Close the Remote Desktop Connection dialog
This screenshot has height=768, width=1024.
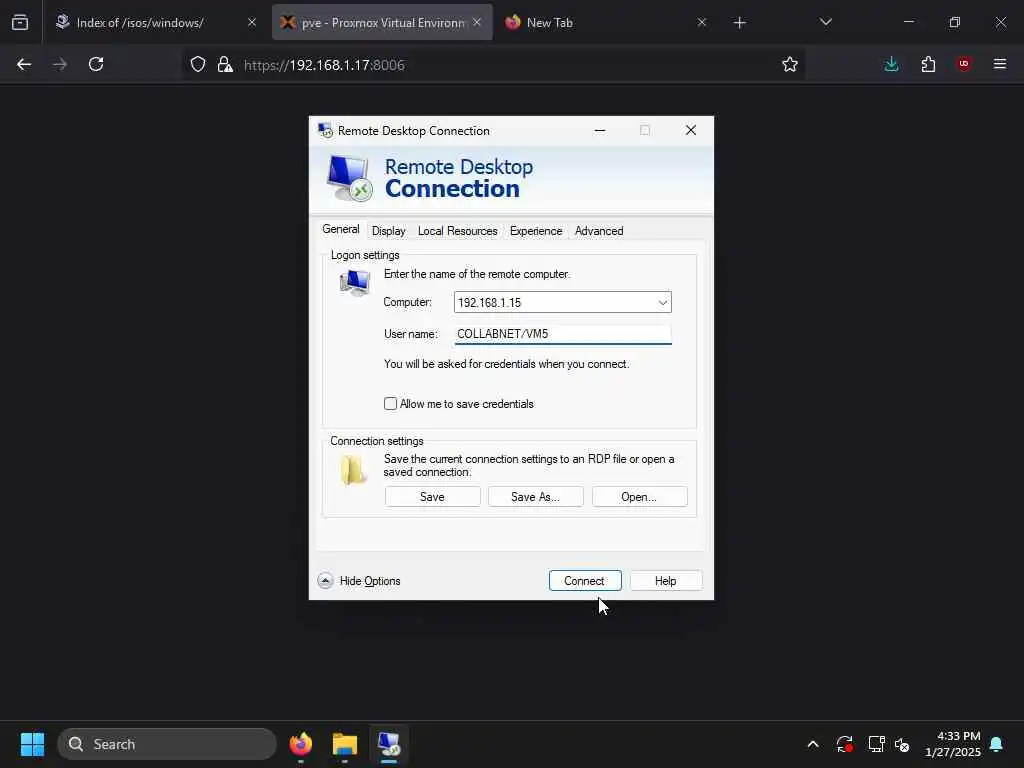[690, 131]
